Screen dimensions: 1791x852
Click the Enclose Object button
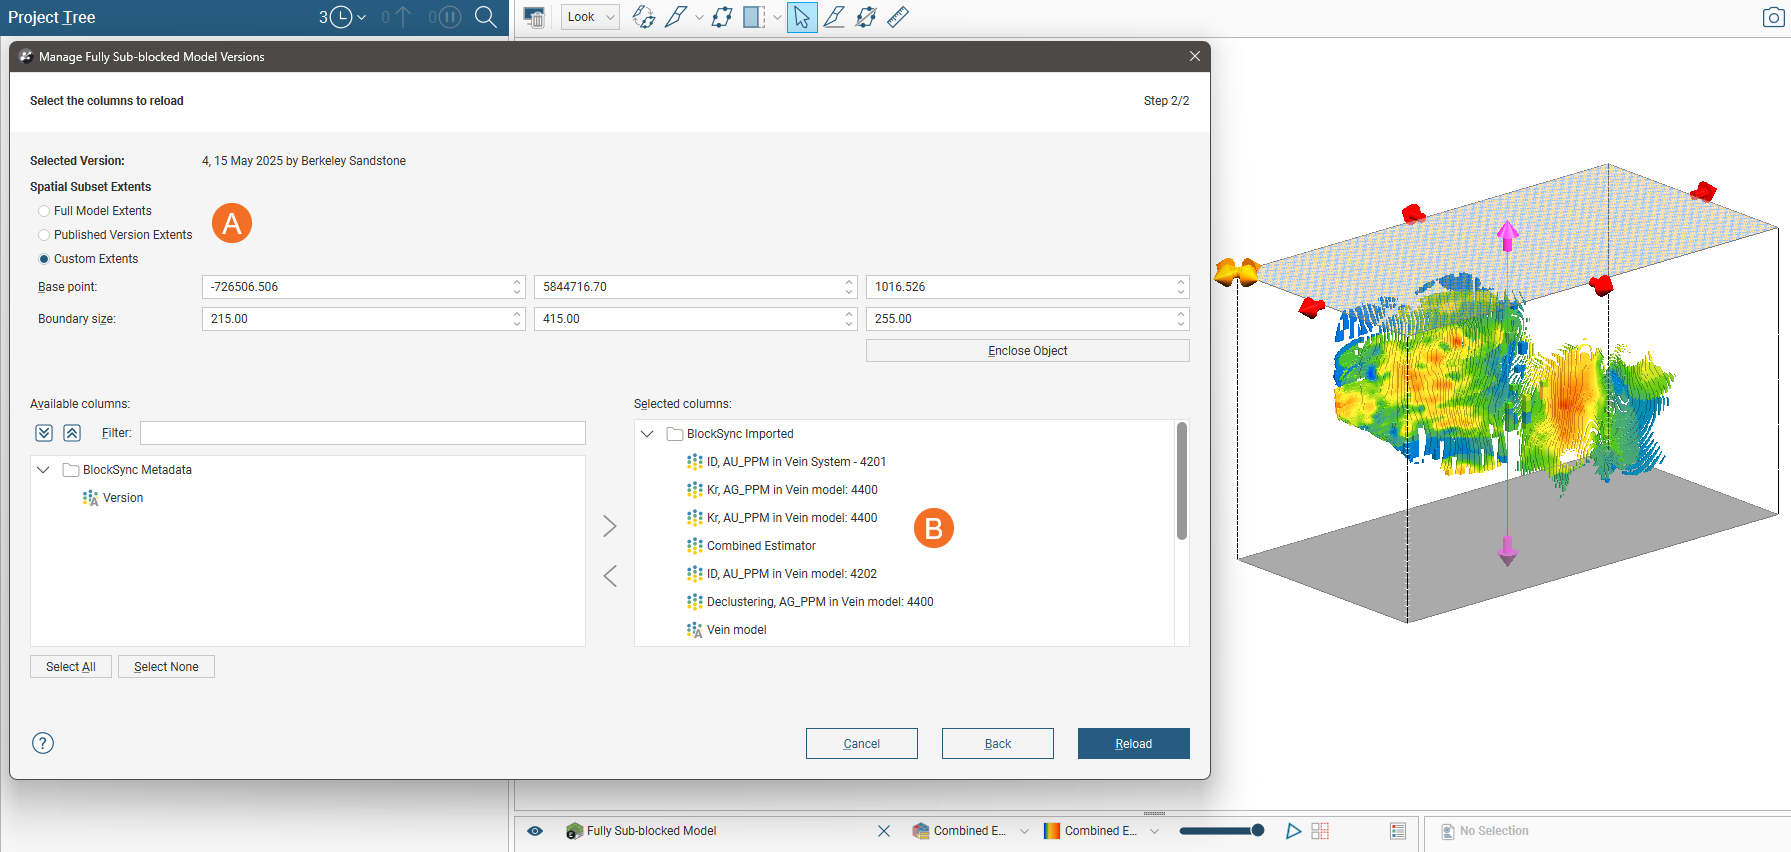tap(1027, 351)
